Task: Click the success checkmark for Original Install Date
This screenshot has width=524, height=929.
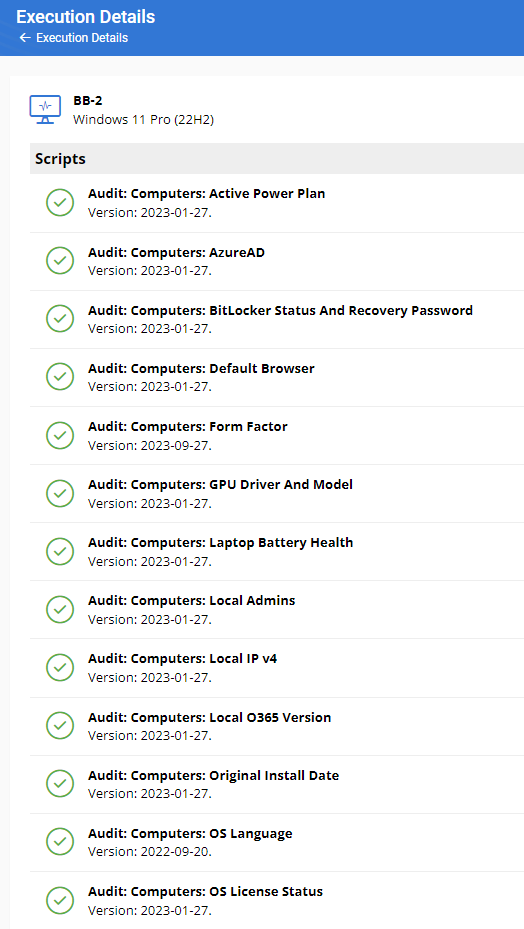Action: (60, 784)
